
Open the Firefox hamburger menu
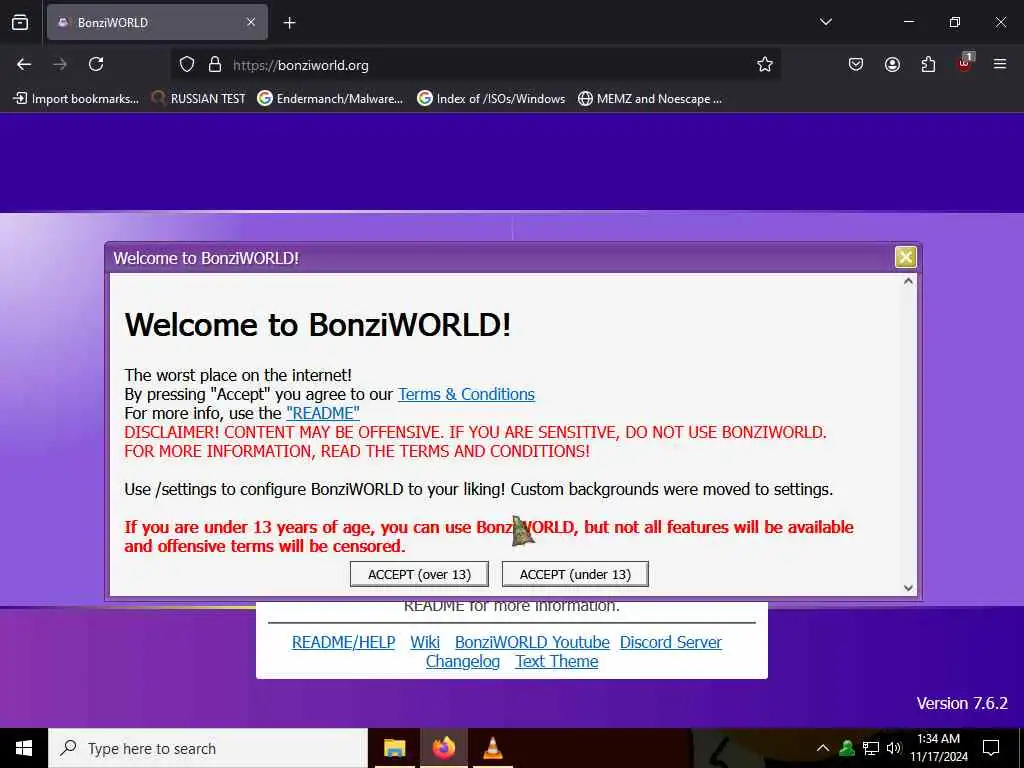tap(1000, 64)
